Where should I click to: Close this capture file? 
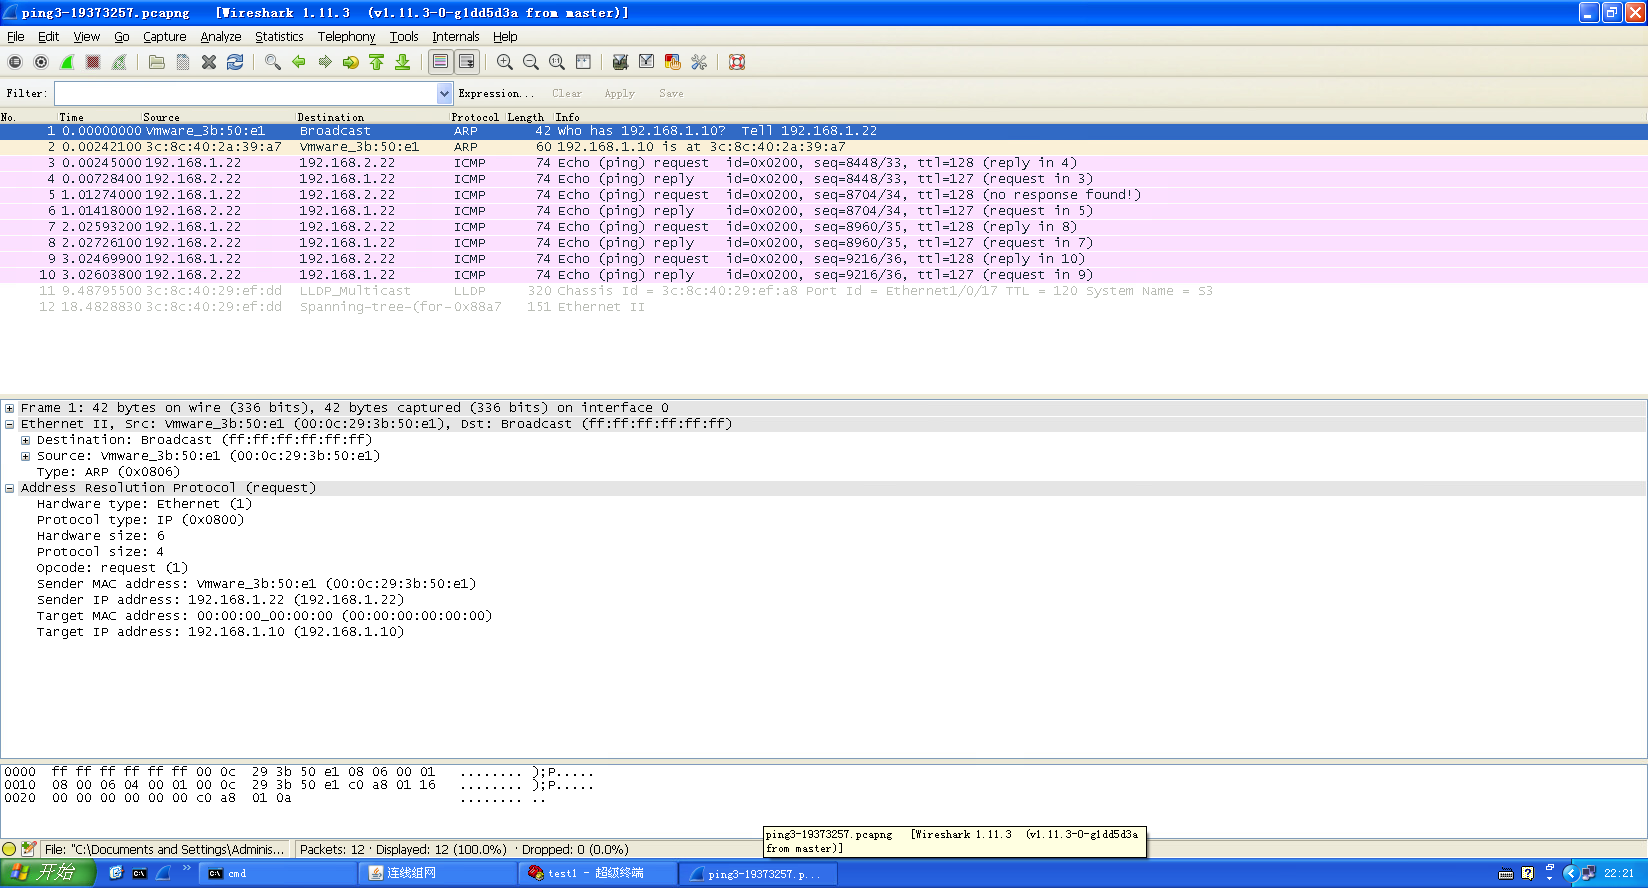pos(209,62)
